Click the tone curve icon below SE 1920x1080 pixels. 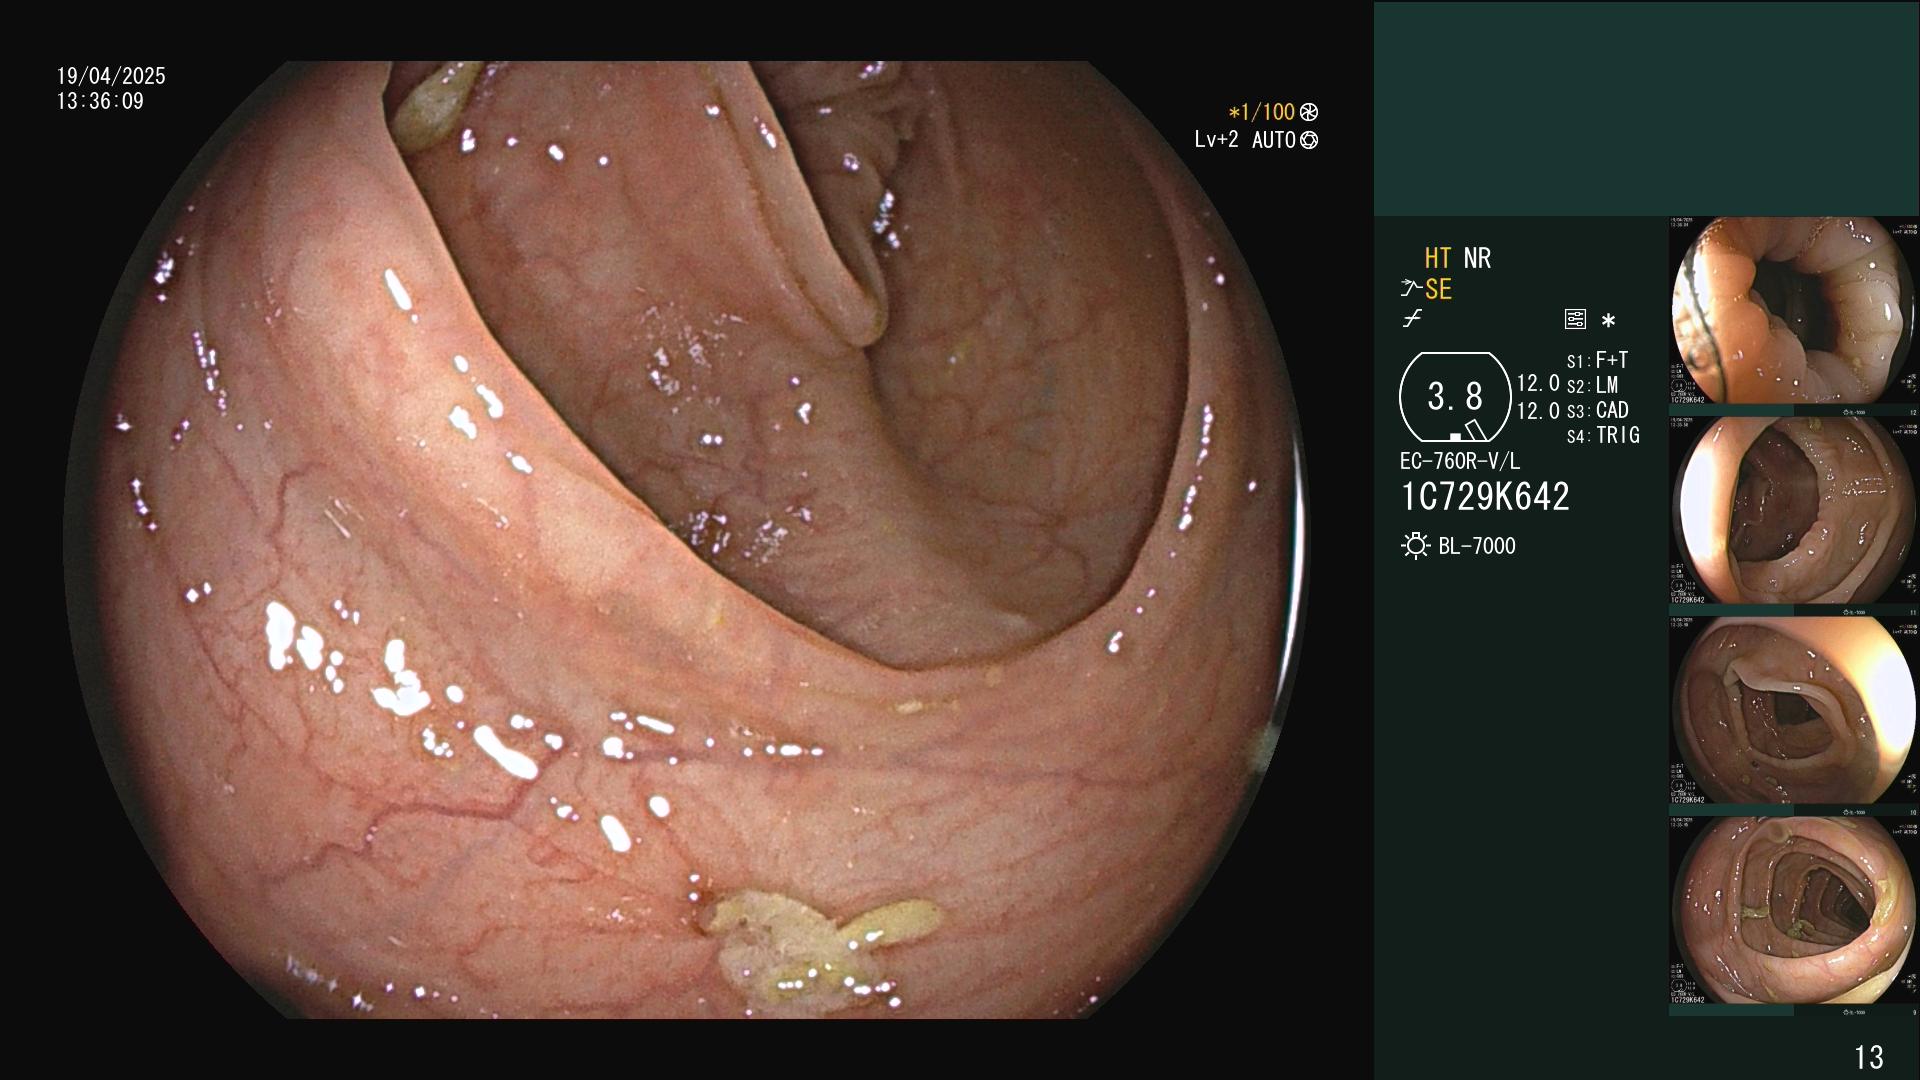coord(1412,319)
